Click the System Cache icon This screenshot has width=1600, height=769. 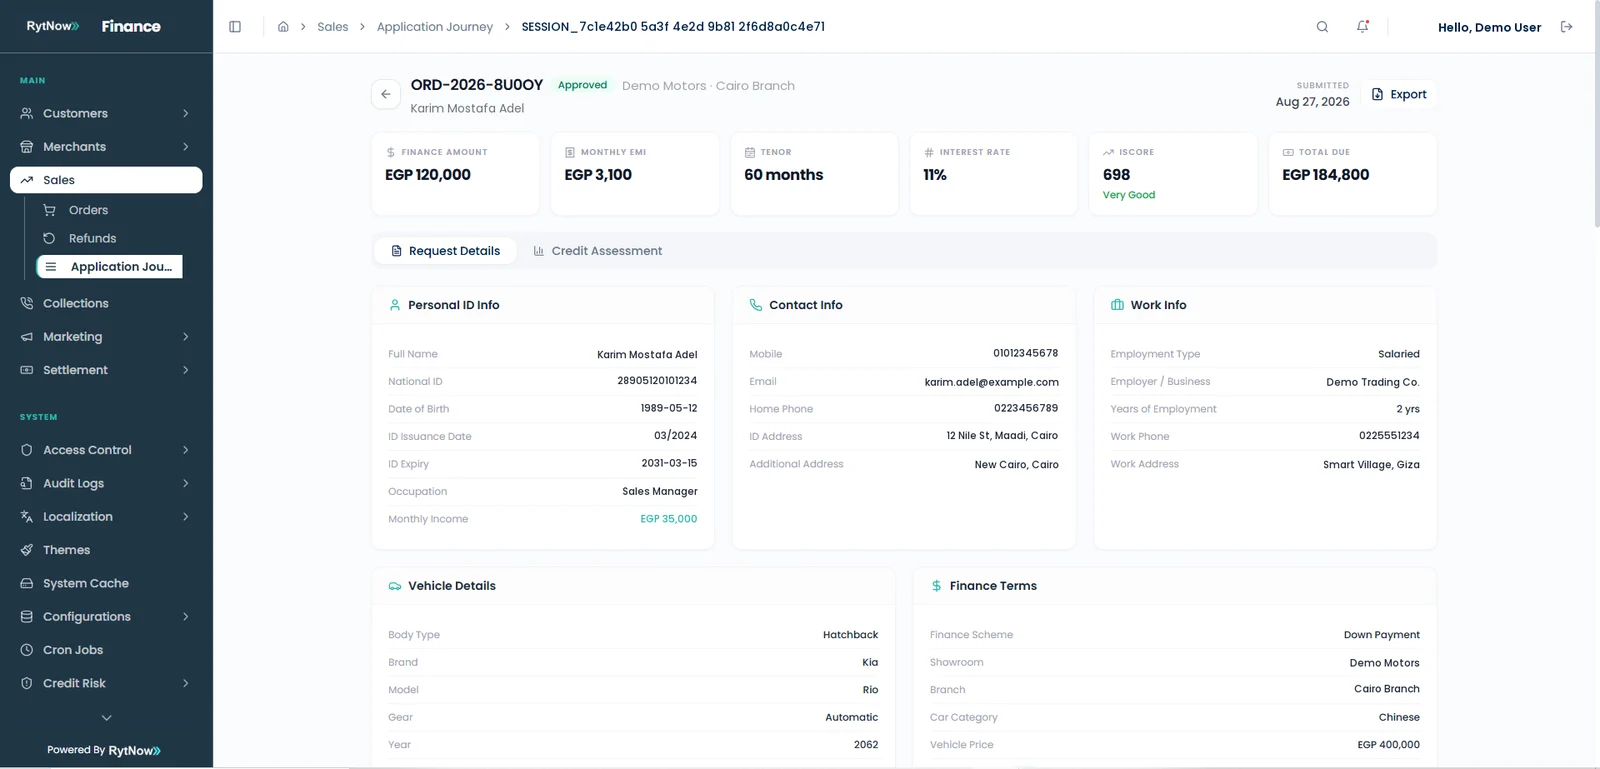[x=27, y=583]
